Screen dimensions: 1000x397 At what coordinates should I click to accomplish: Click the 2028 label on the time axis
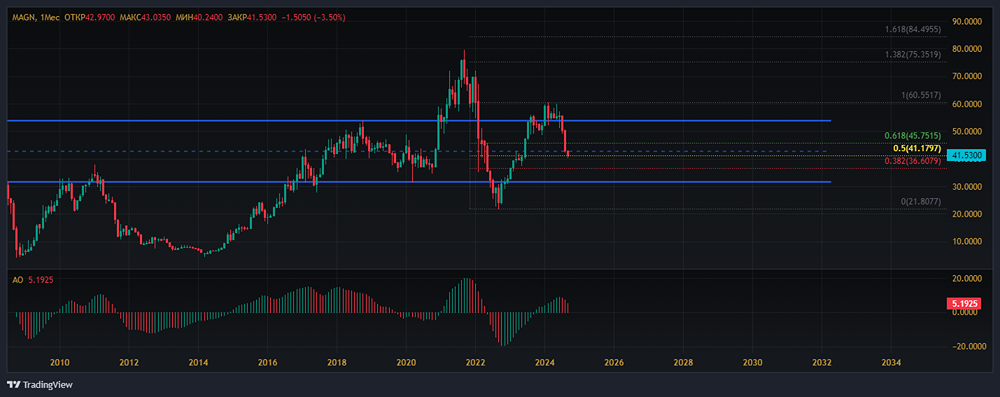(683, 362)
